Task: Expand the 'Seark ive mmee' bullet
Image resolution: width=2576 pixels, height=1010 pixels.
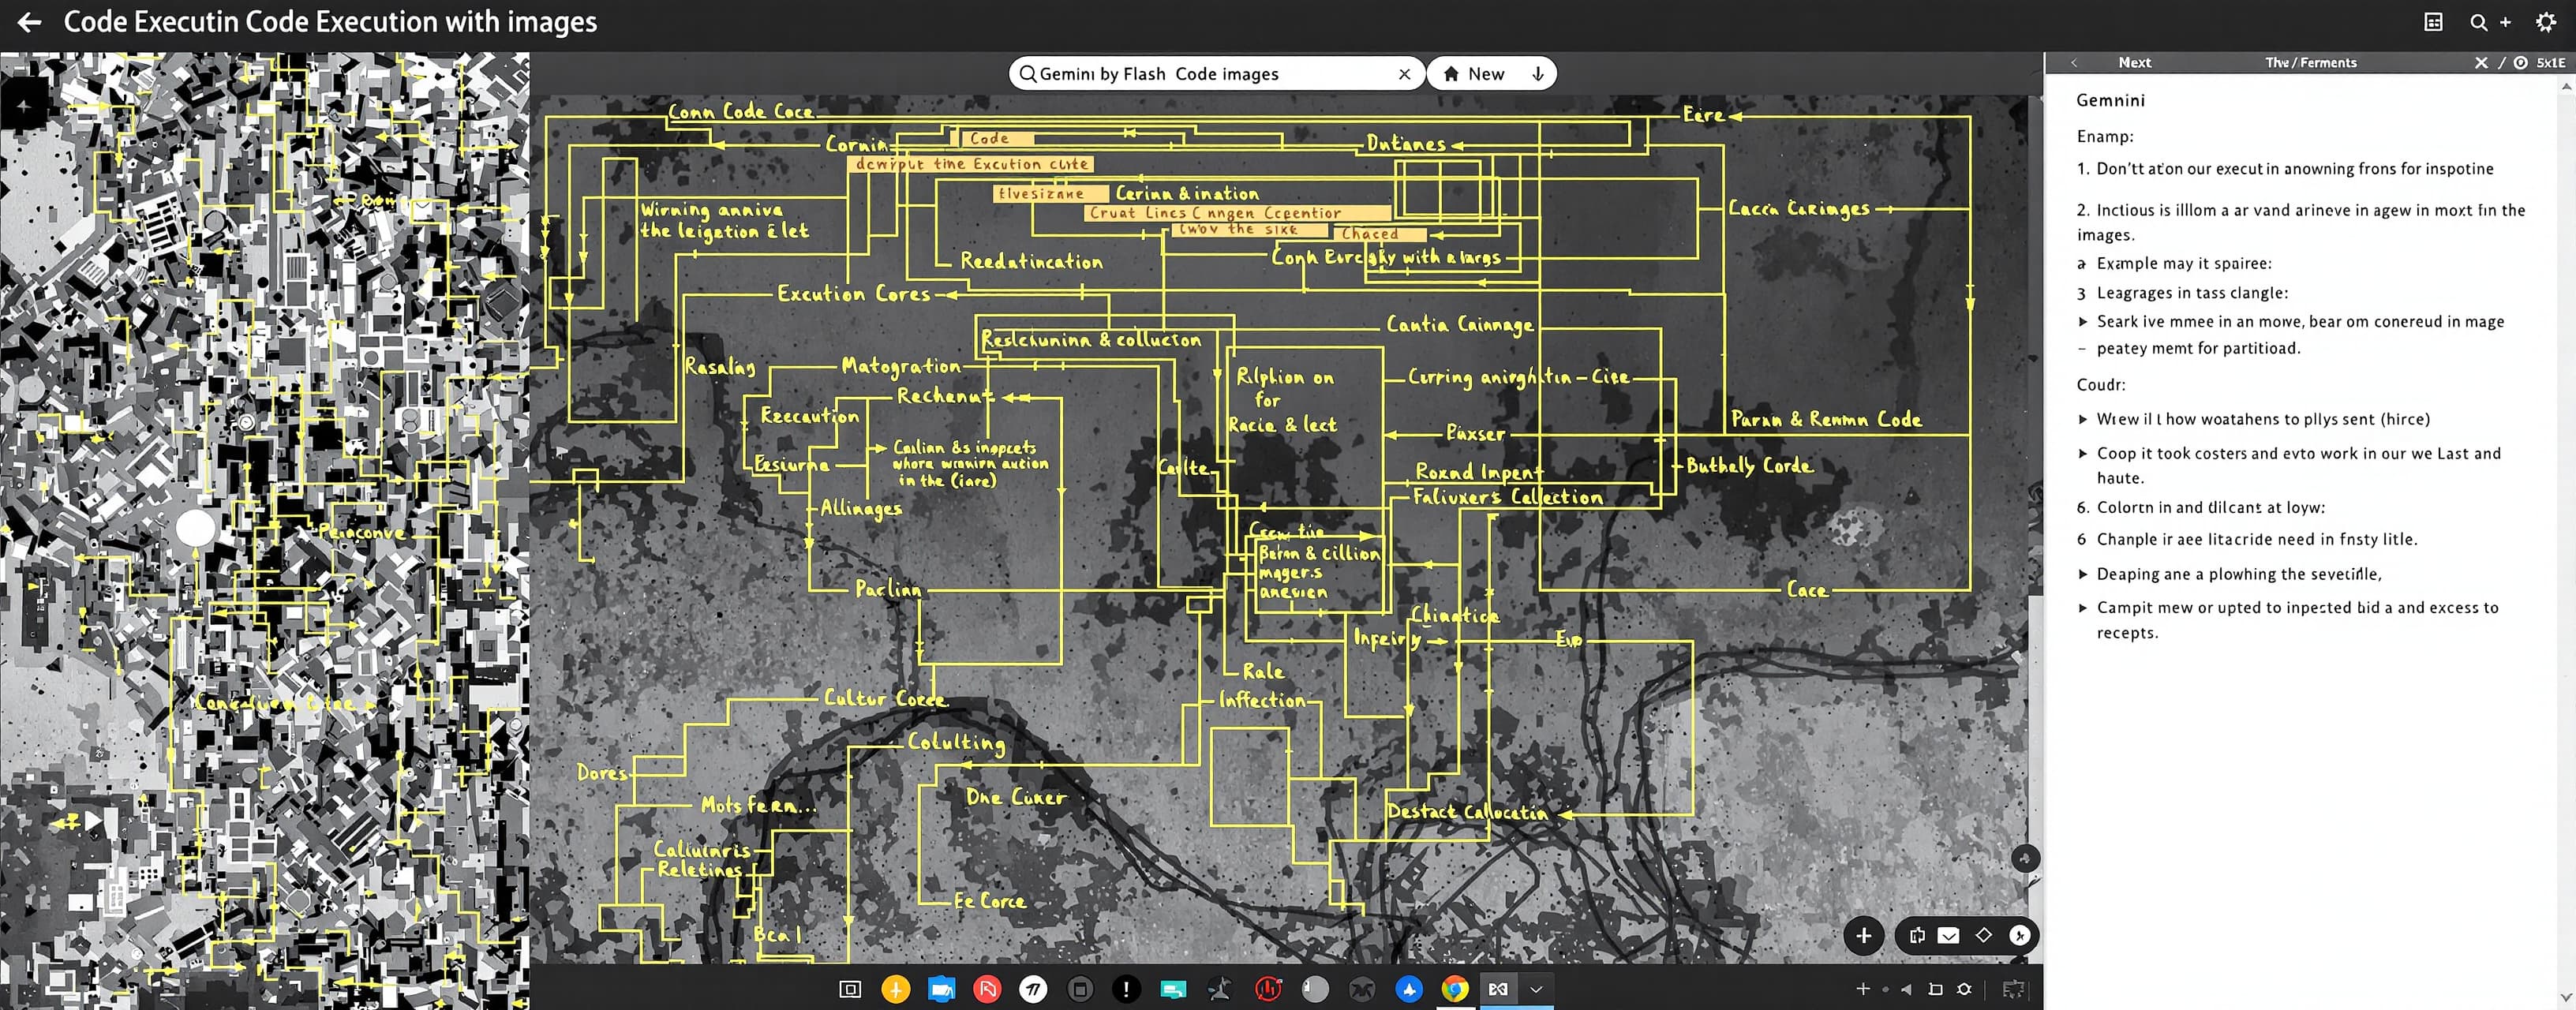Action: point(2083,321)
